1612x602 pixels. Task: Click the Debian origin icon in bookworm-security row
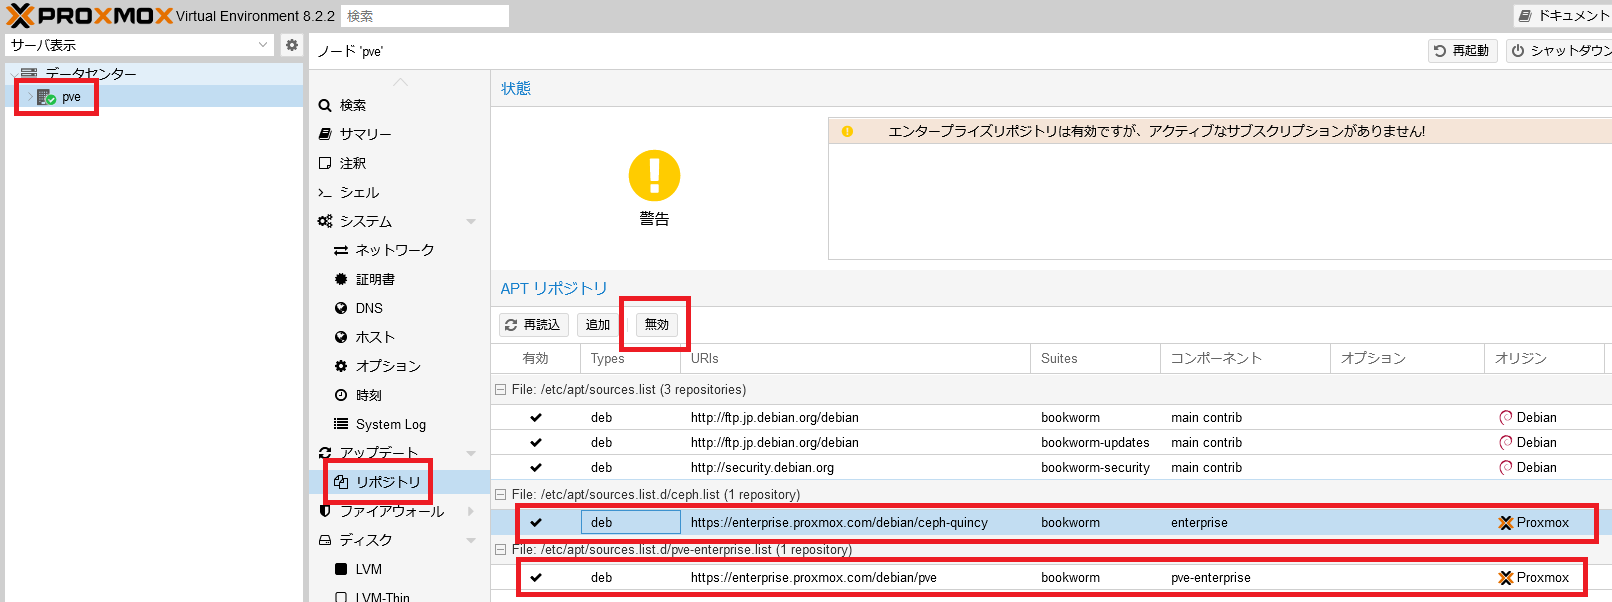1506,468
